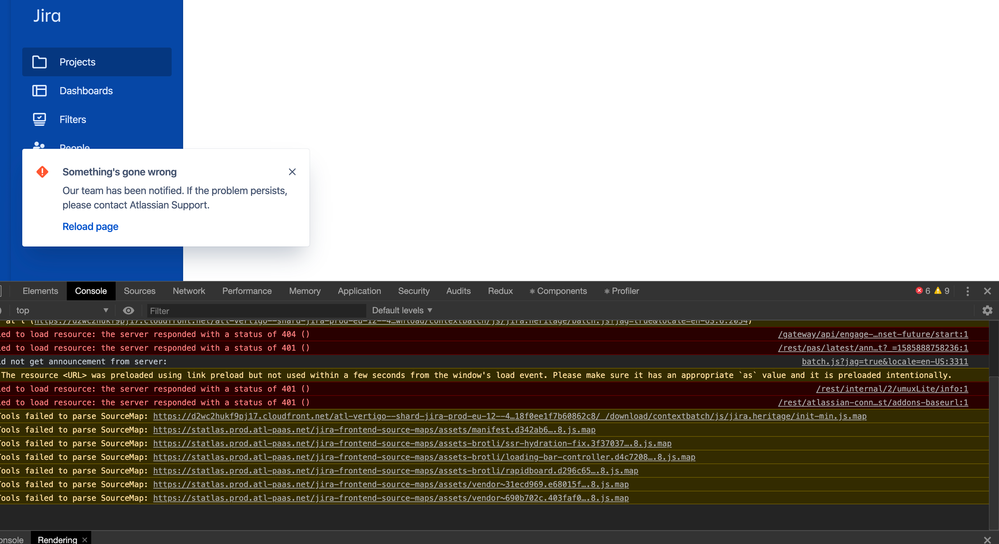Click the Projects folder icon
Image resolution: width=999 pixels, height=544 pixels.
[x=40, y=62]
